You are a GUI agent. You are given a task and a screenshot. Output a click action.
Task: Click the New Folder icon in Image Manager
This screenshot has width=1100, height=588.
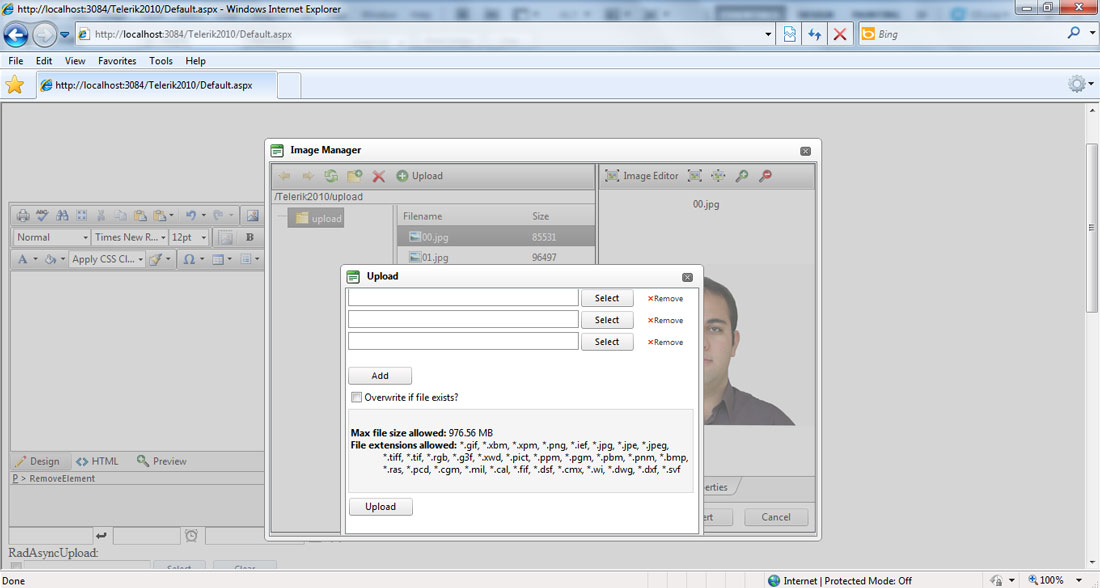click(x=354, y=176)
